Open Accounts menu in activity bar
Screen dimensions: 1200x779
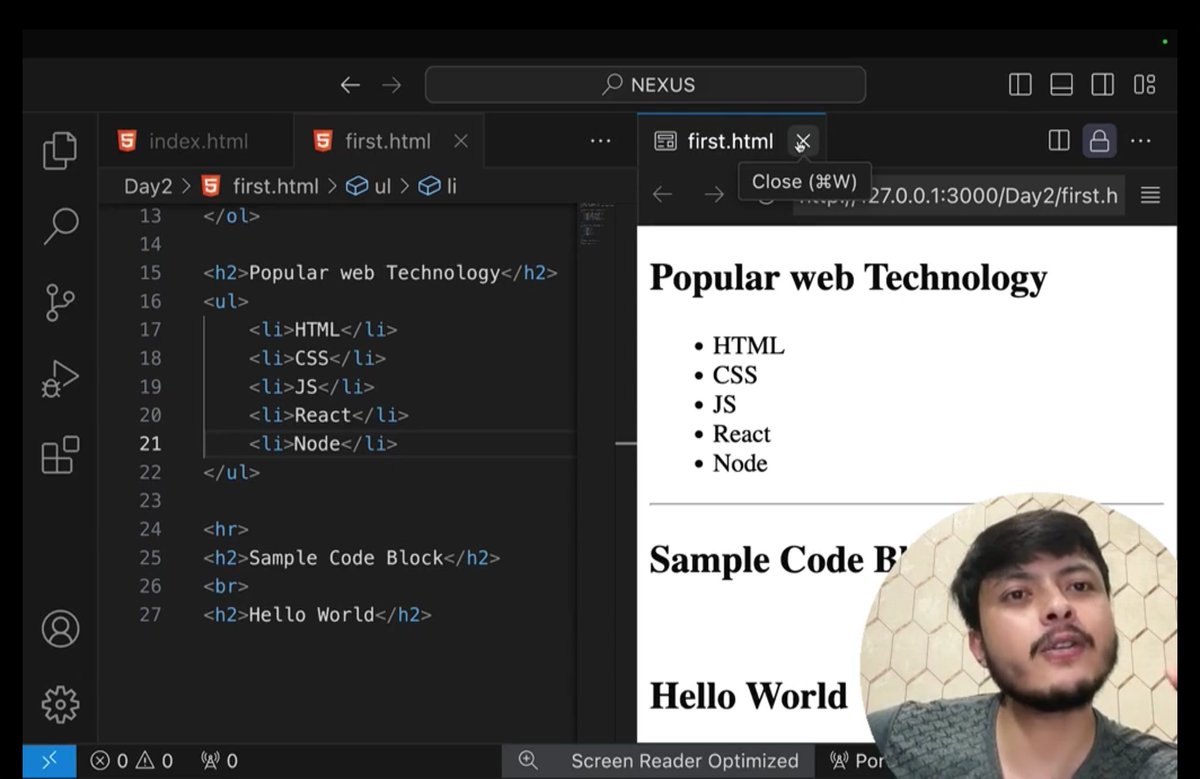click(60, 628)
